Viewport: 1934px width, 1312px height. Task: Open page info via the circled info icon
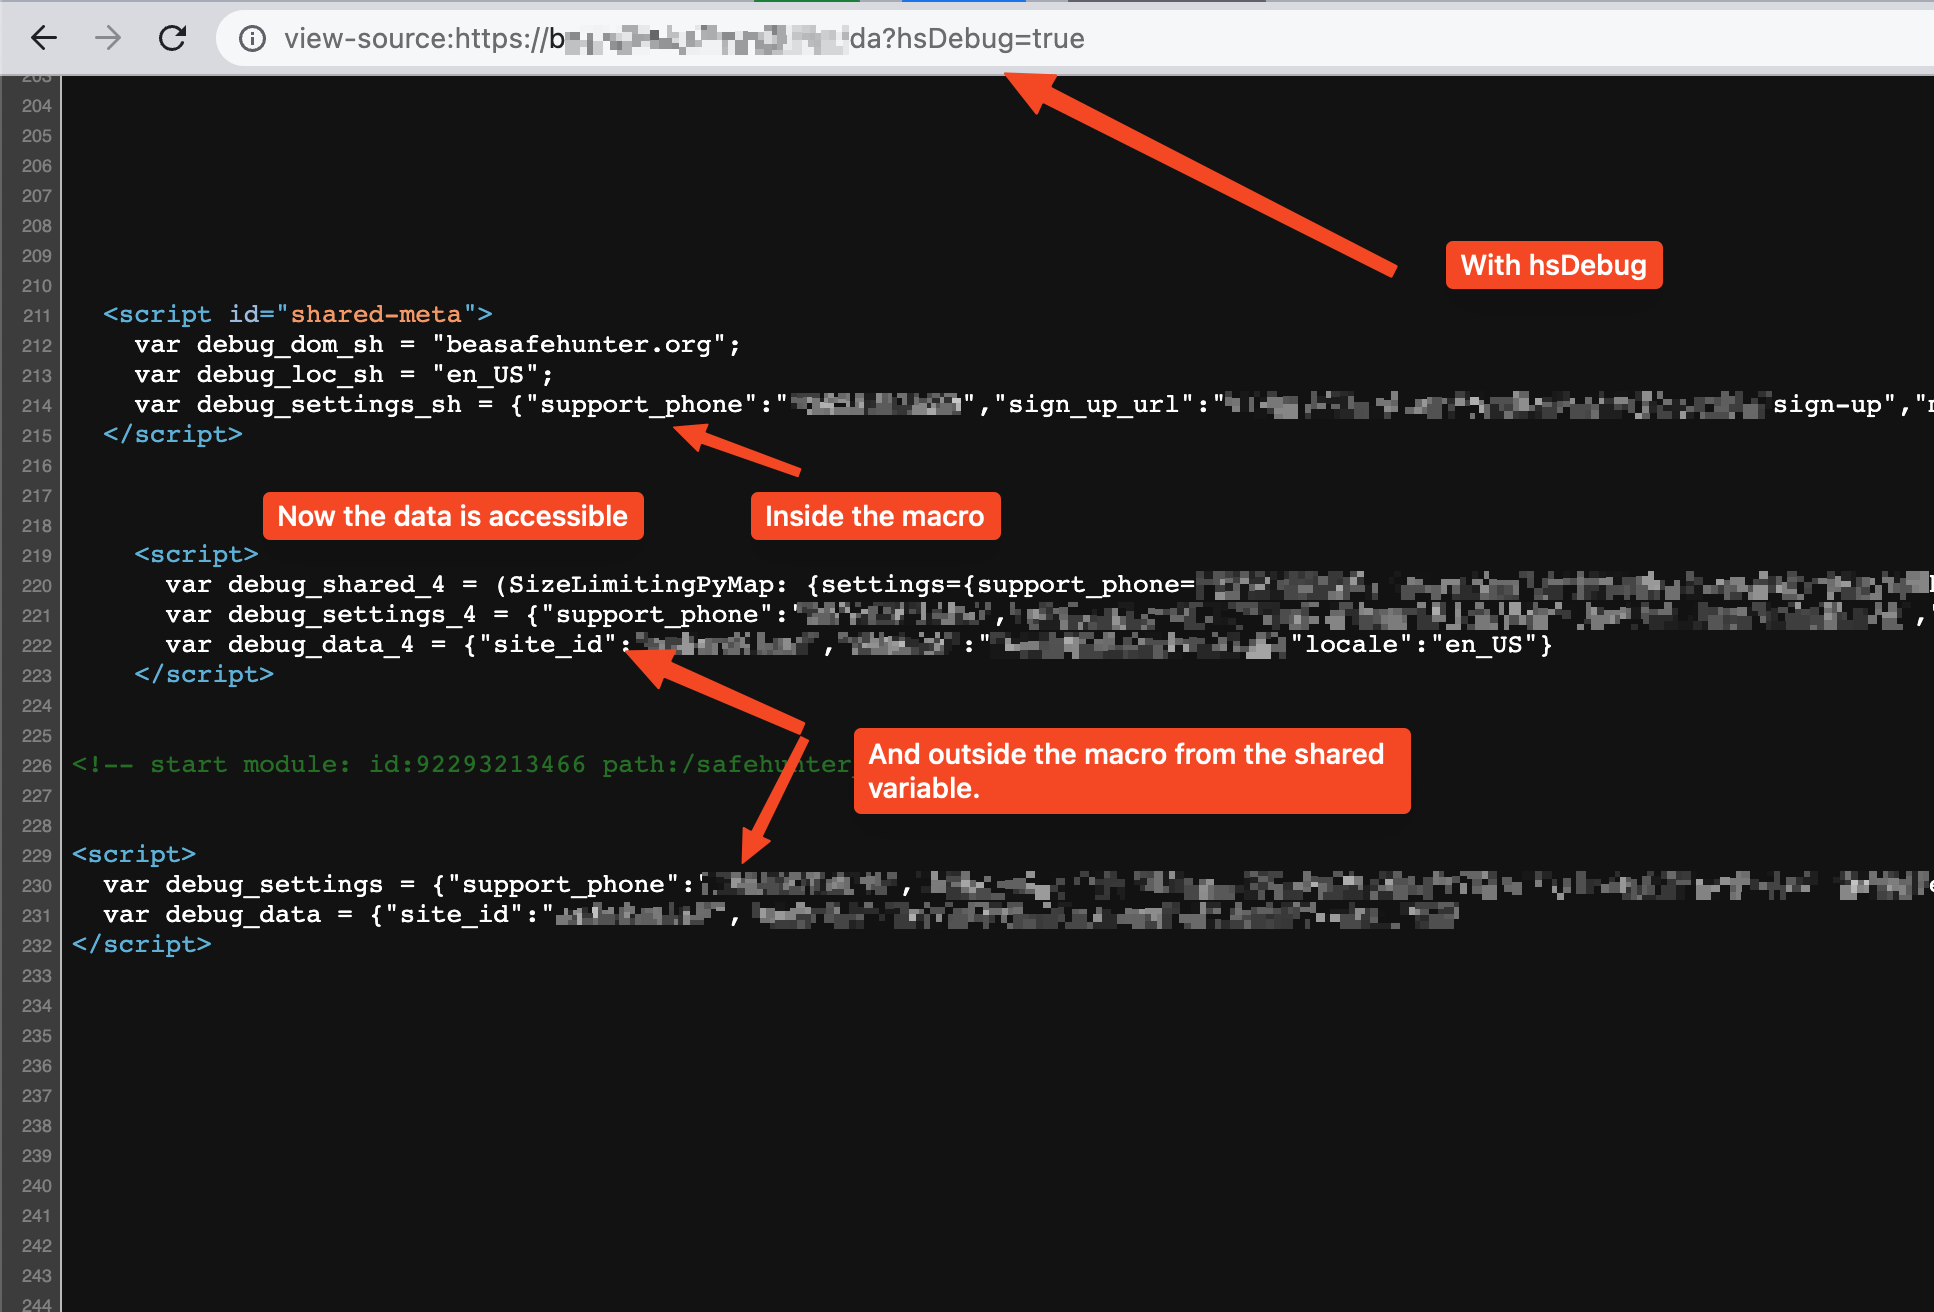pos(252,38)
